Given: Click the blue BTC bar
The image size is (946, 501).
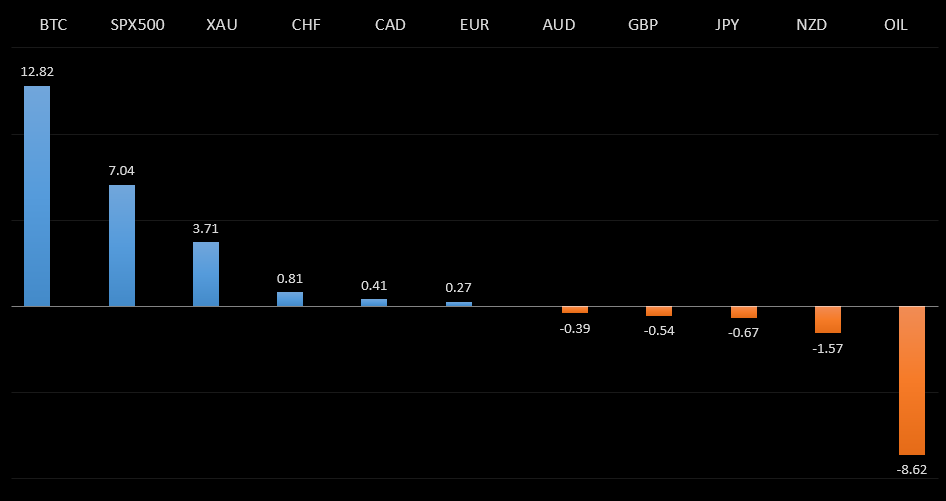Looking at the screenshot, I should pyautogui.click(x=37, y=196).
